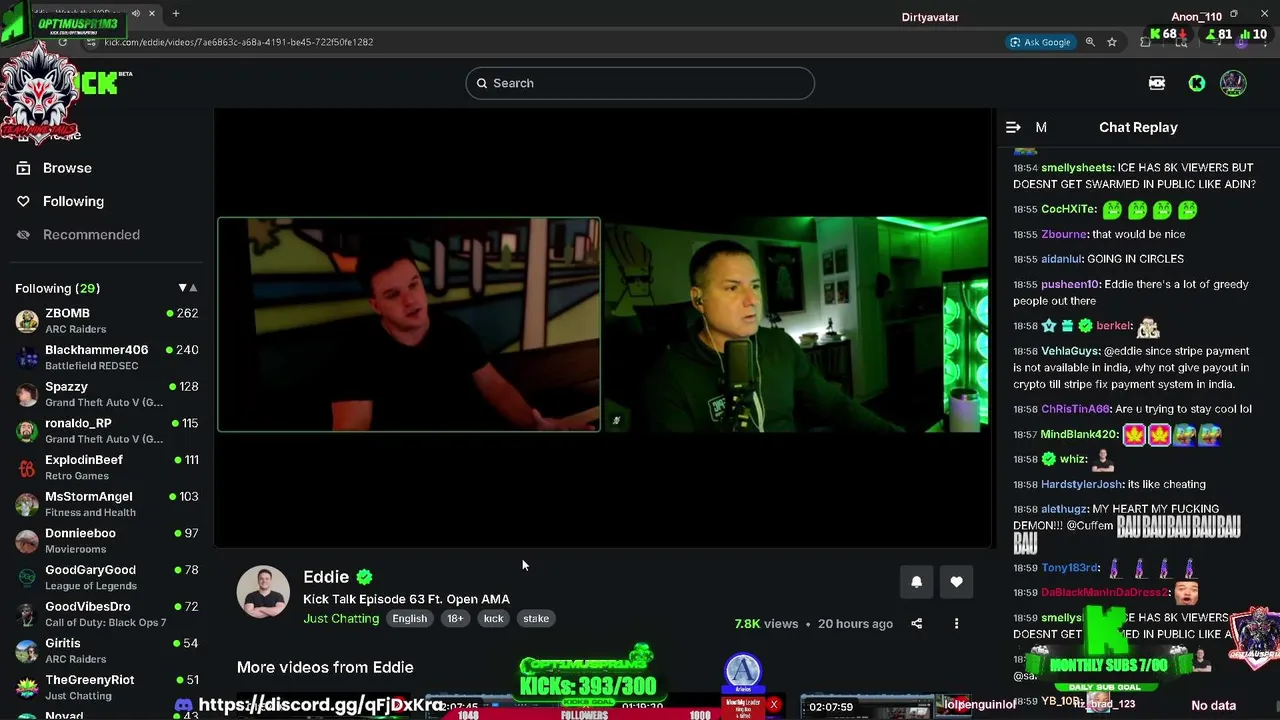Open ZBOMB channel in Following list

click(x=106, y=321)
